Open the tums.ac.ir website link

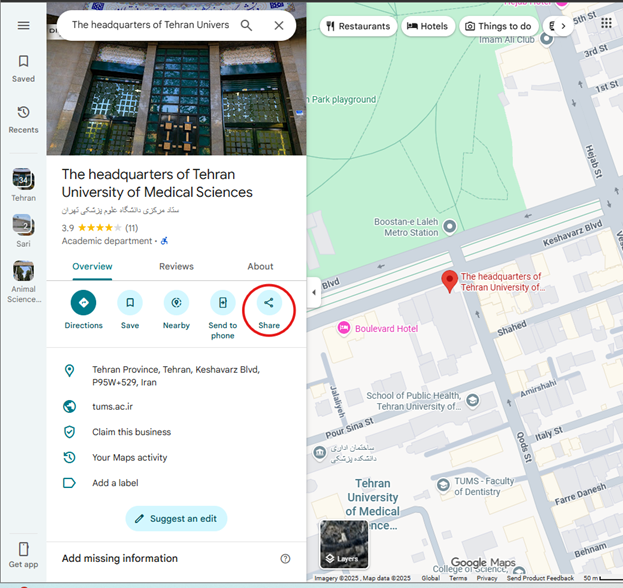point(113,407)
